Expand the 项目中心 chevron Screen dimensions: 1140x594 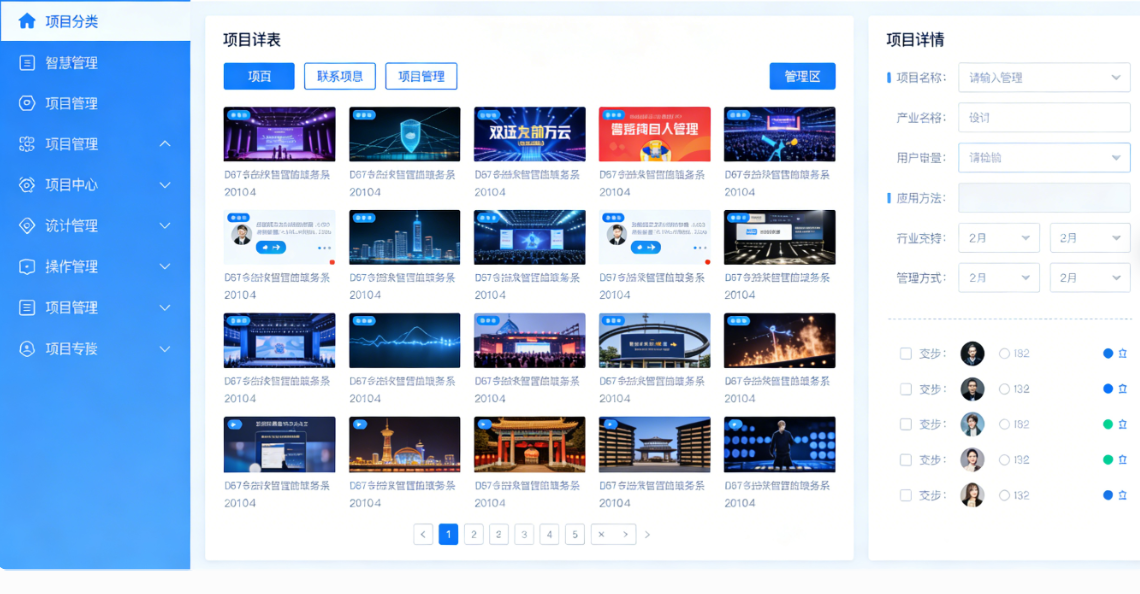tap(165, 185)
